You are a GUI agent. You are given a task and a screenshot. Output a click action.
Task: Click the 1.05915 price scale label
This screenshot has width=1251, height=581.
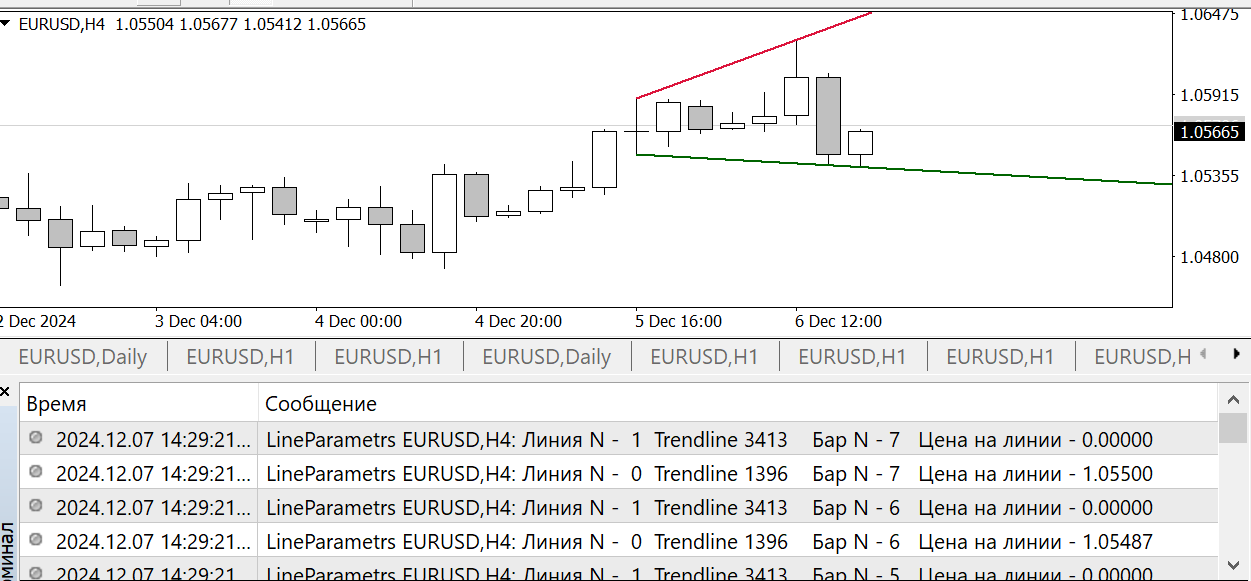pyautogui.click(x=1210, y=95)
